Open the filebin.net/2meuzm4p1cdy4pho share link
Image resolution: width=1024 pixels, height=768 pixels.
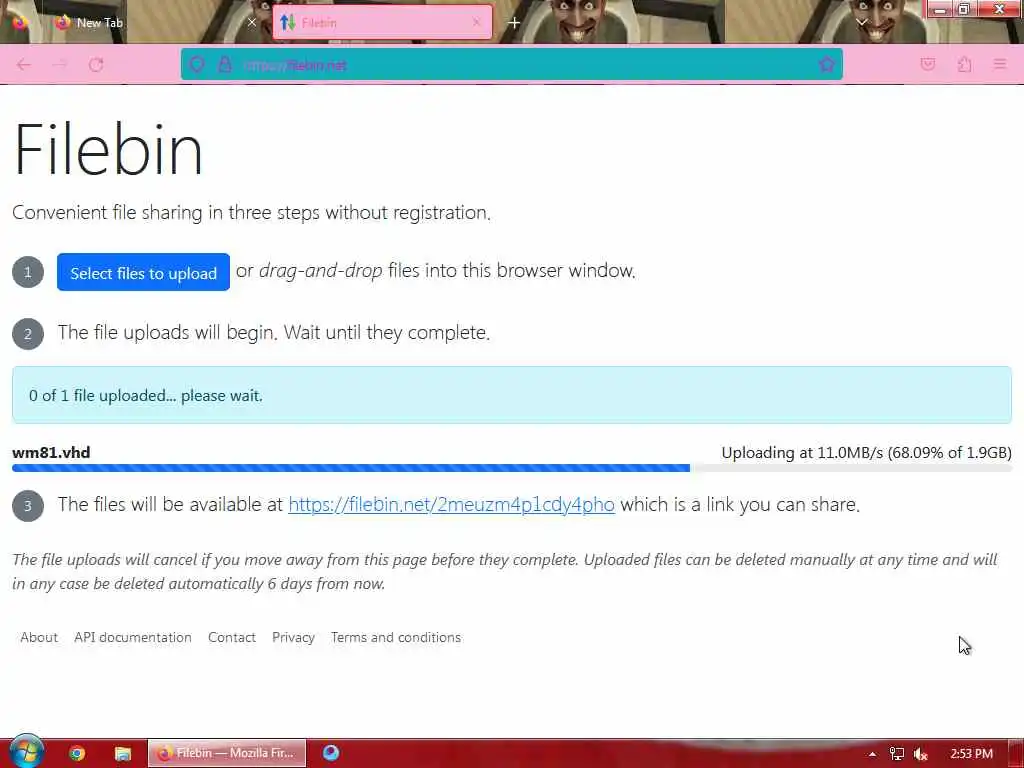[451, 504]
